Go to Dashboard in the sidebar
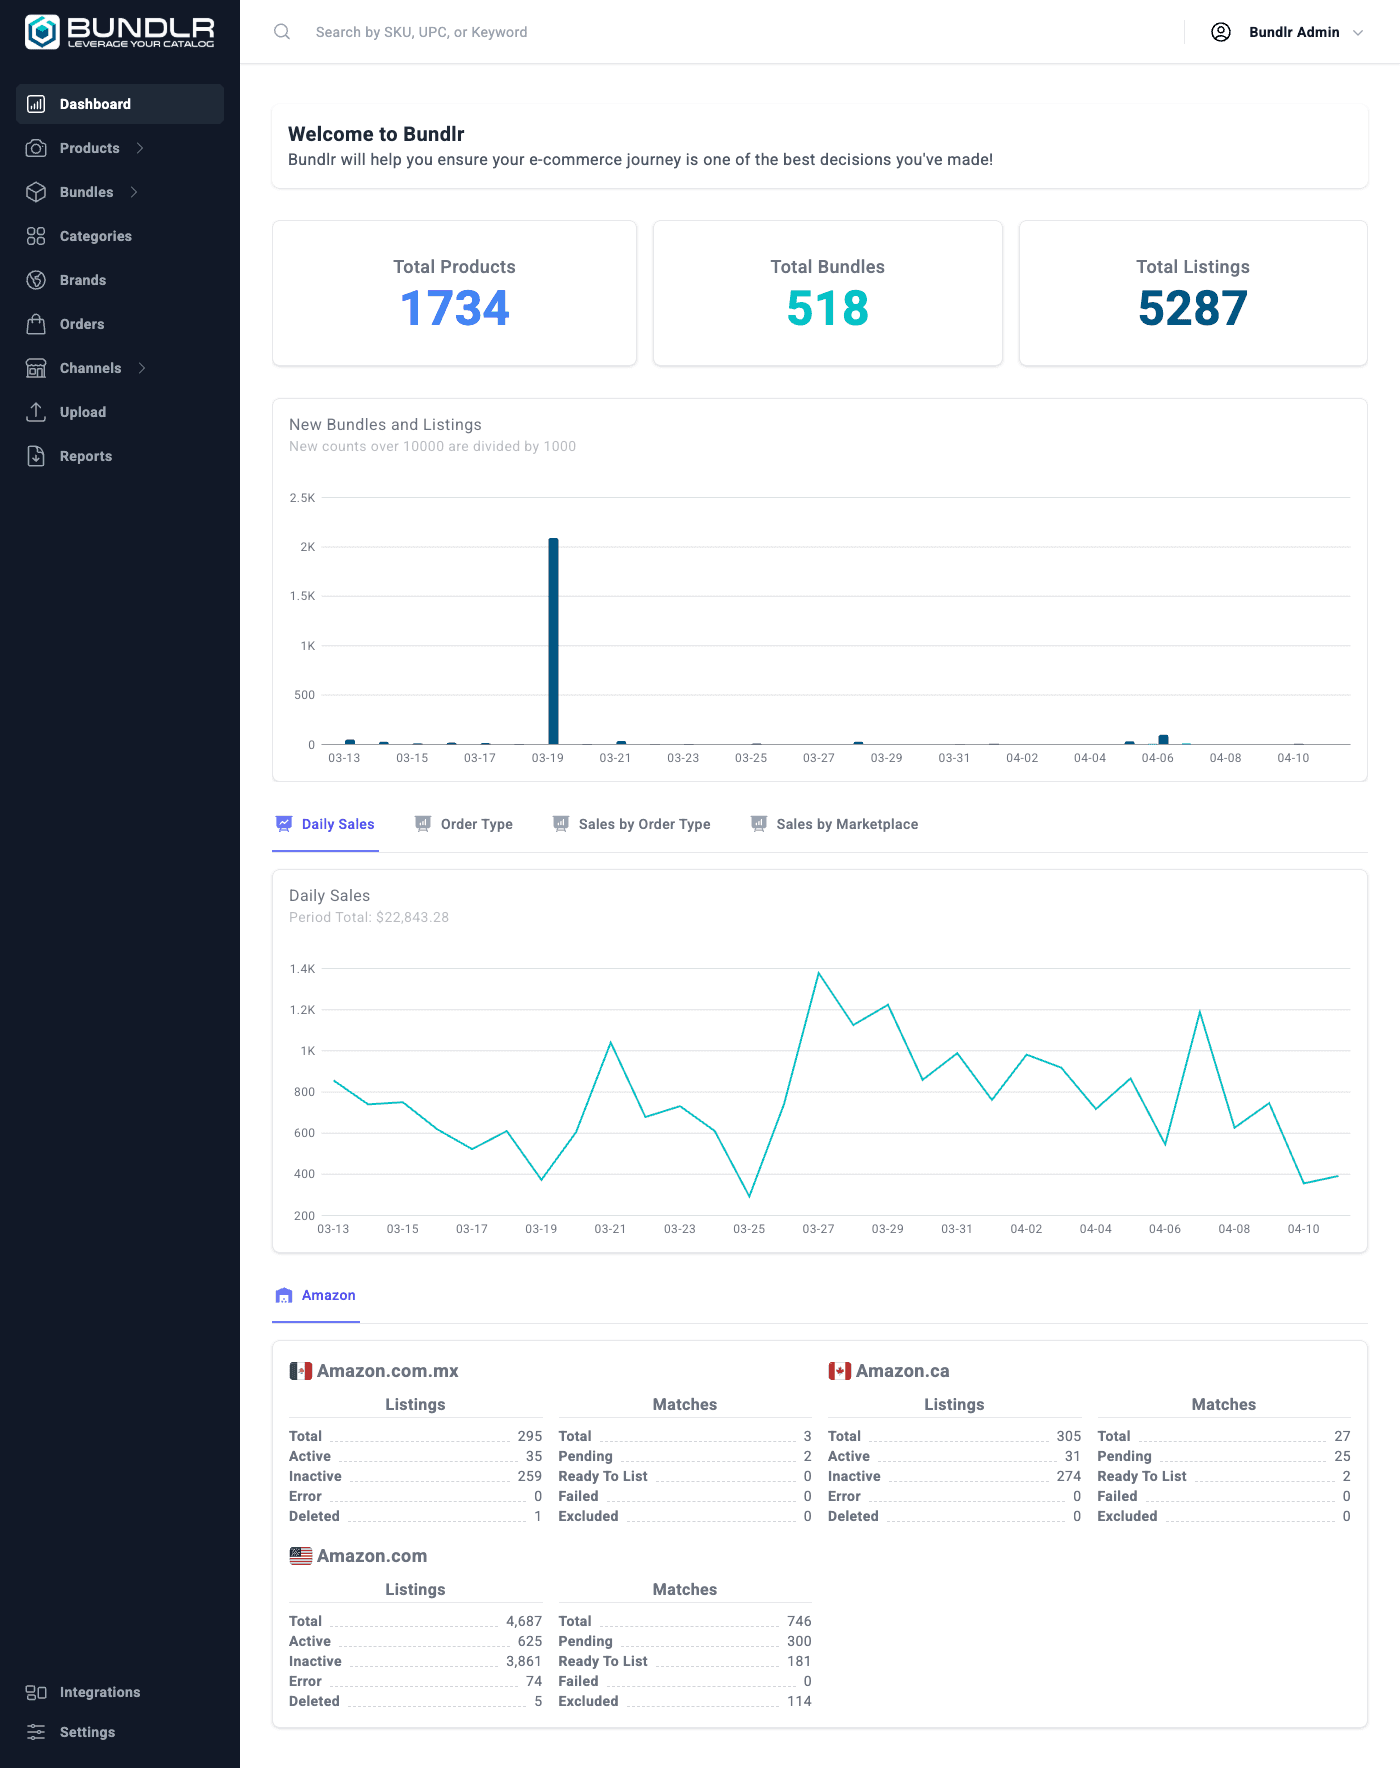The image size is (1400, 1768). tap(95, 104)
